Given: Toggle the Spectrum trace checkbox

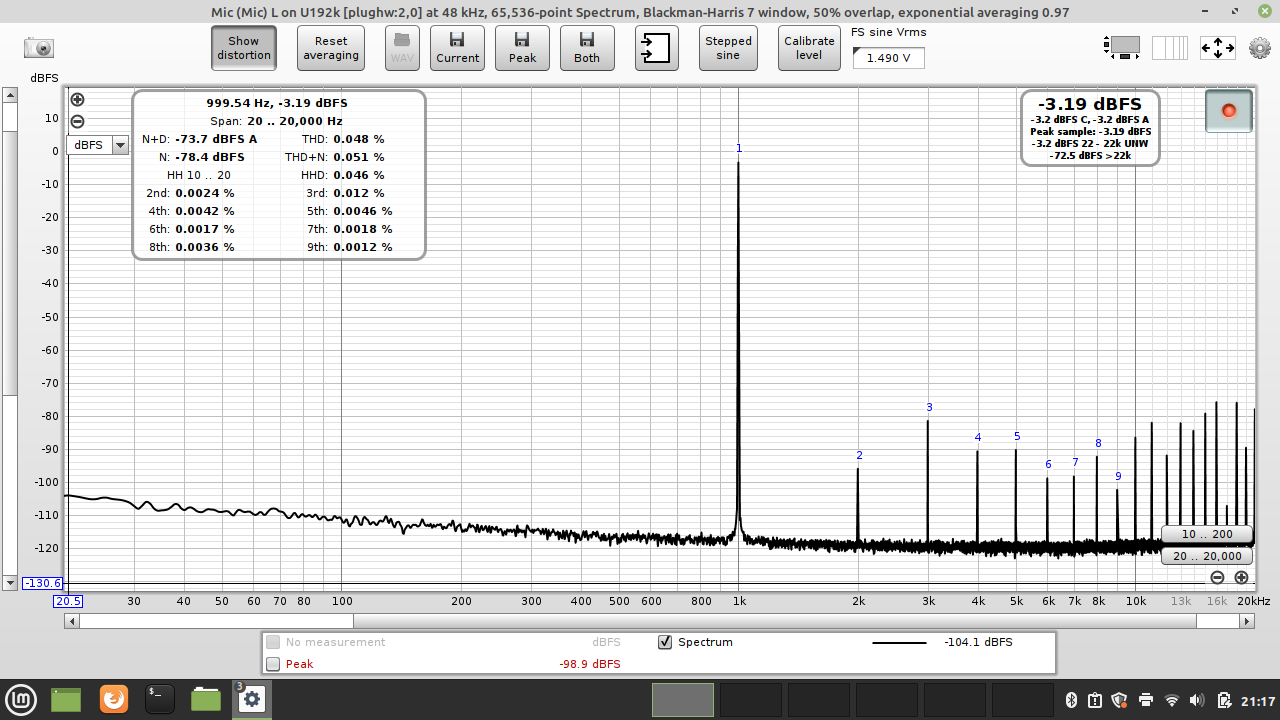Looking at the screenshot, I should click(665, 642).
